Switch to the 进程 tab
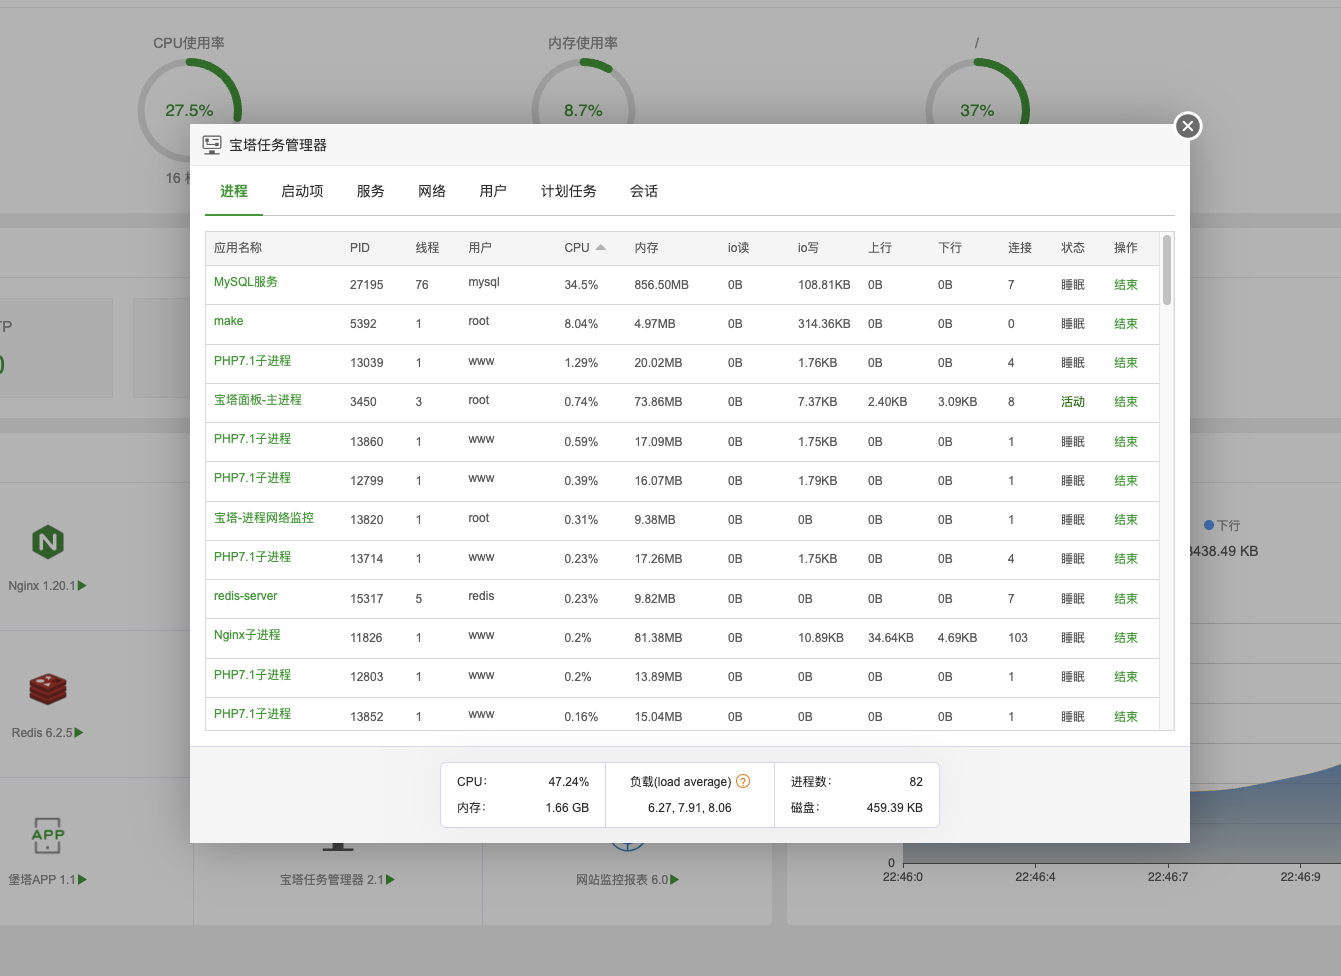1341x976 pixels. point(234,191)
